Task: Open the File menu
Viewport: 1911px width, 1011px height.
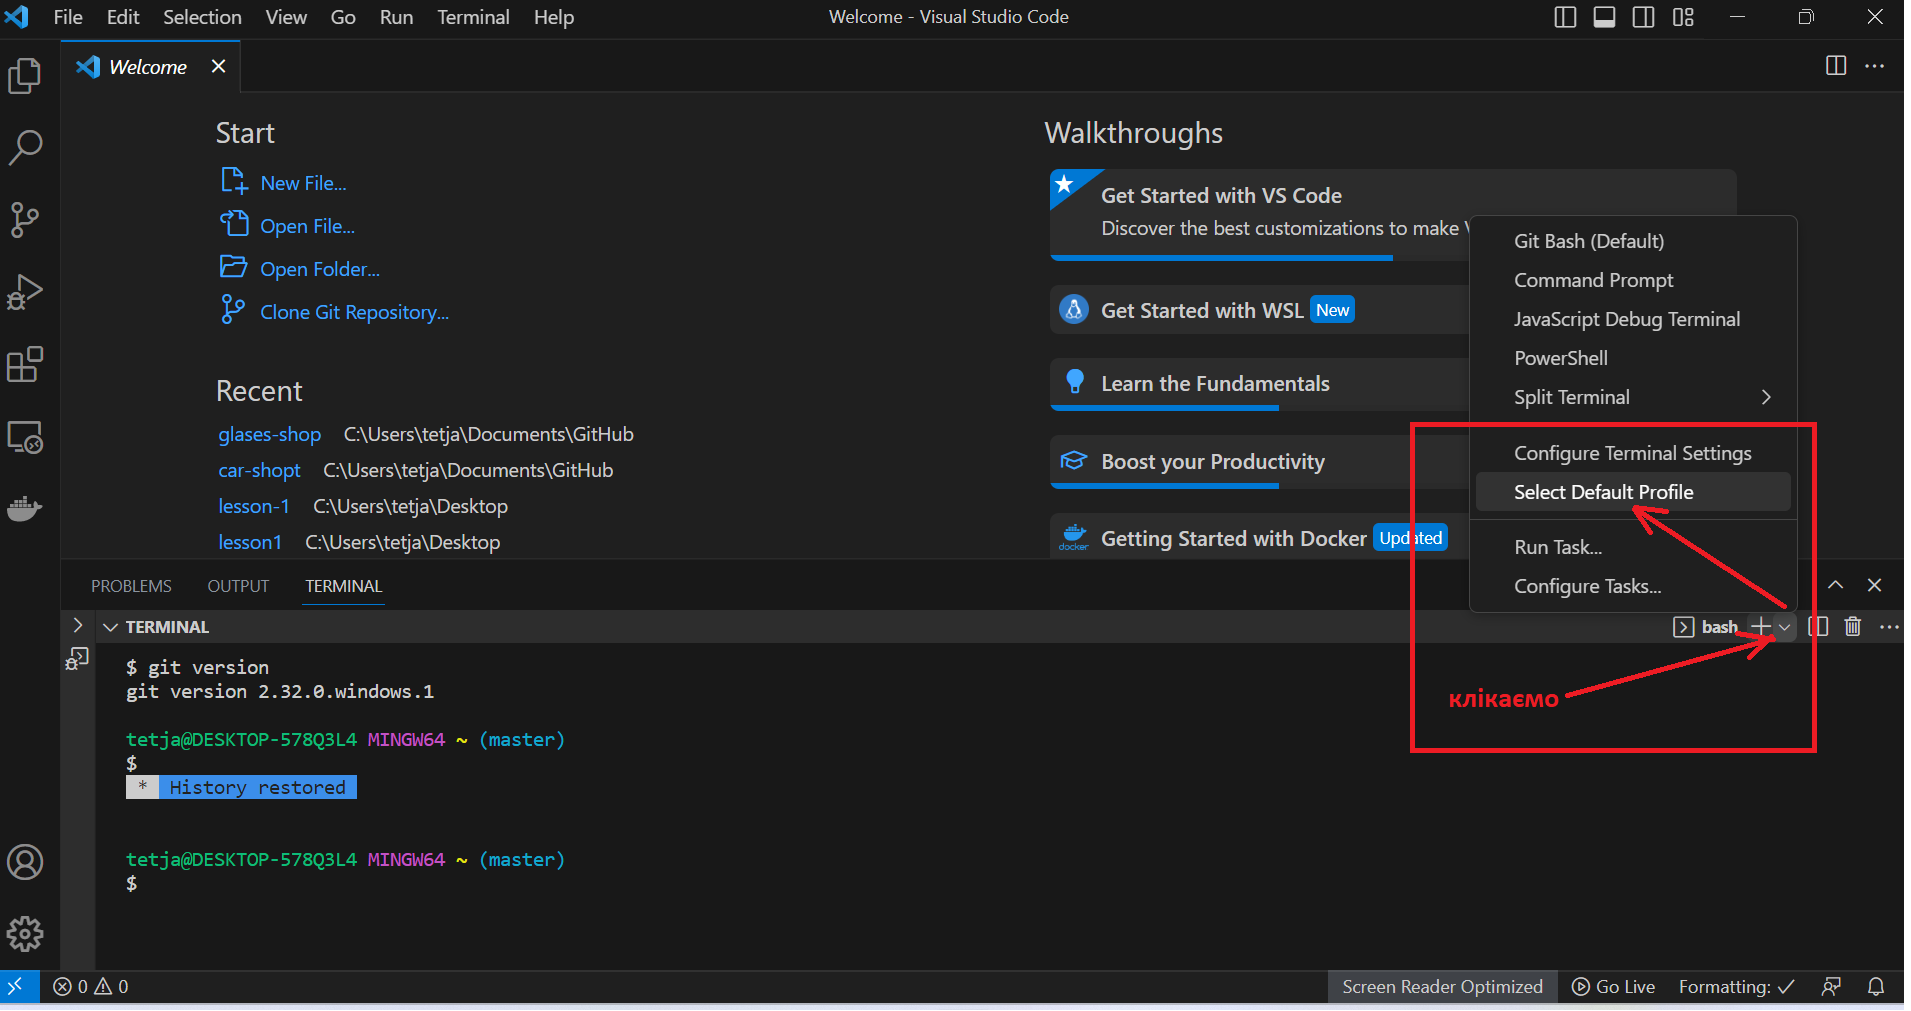Action: 68,17
